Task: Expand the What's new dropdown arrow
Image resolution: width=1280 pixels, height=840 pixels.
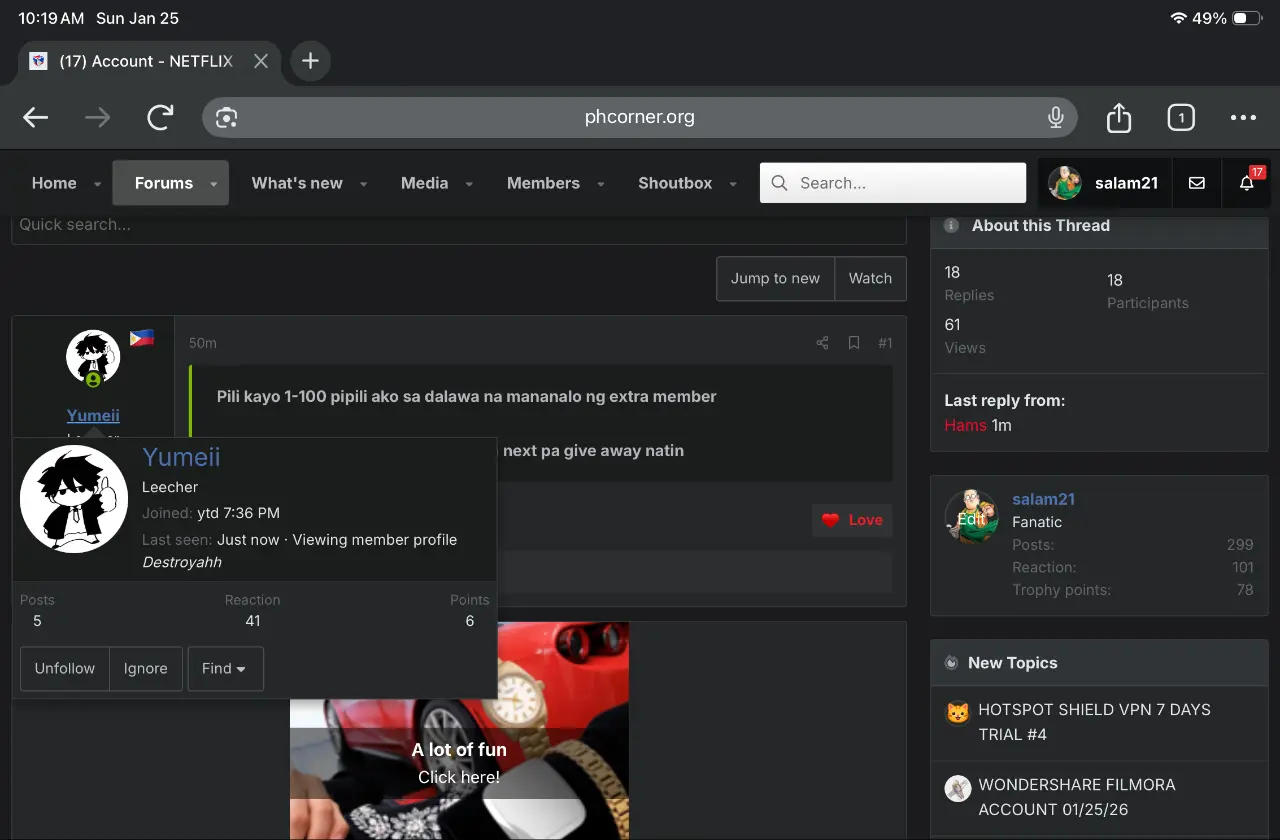Action: pyautogui.click(x=364, y=184)
